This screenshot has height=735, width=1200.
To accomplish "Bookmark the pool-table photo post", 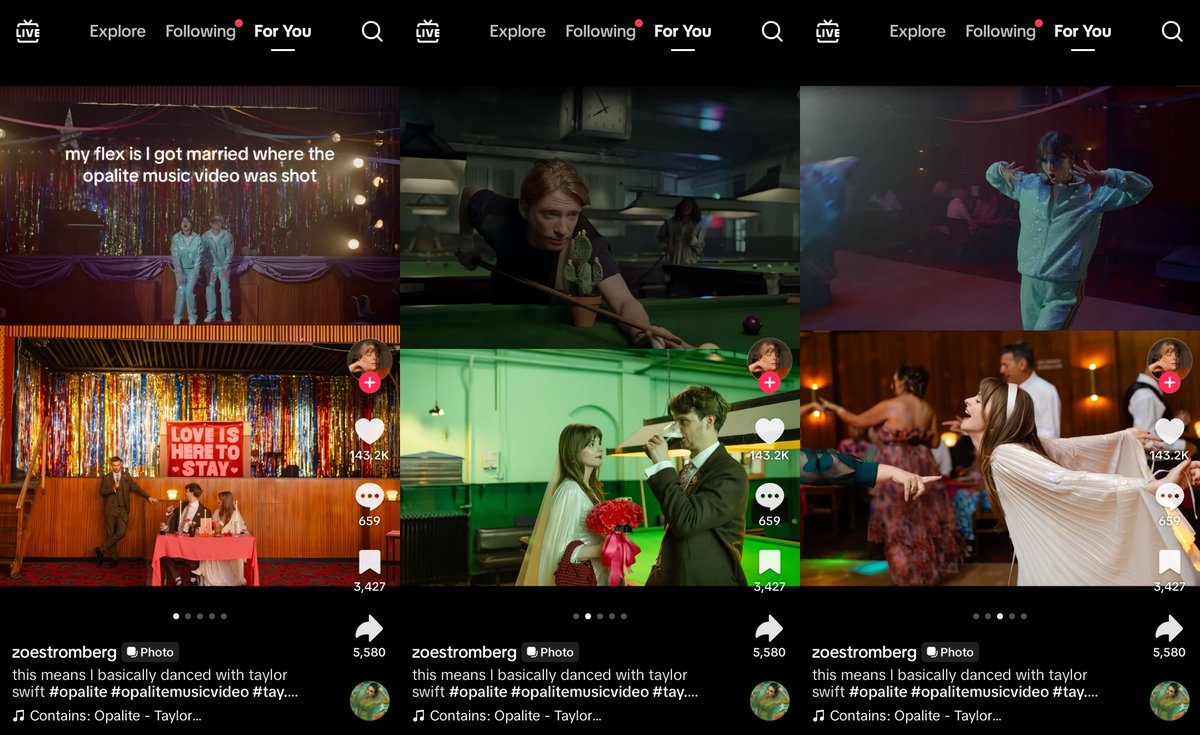I will pos(769,562).
